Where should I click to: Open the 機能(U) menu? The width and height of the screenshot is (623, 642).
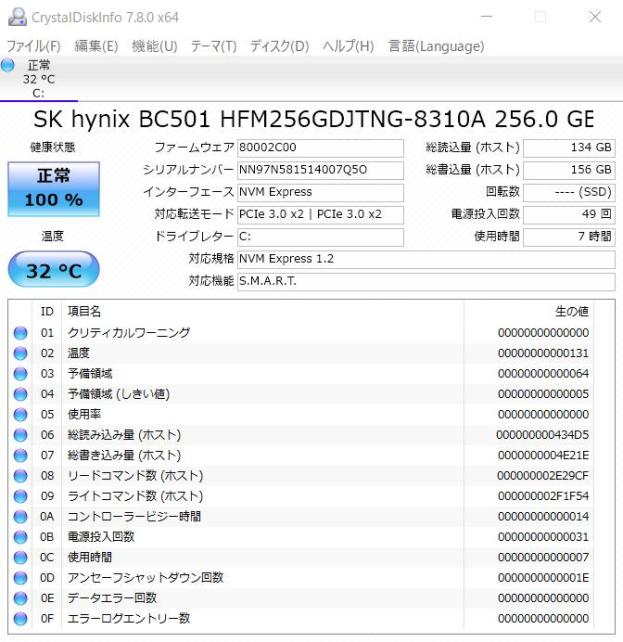(154, 46)
